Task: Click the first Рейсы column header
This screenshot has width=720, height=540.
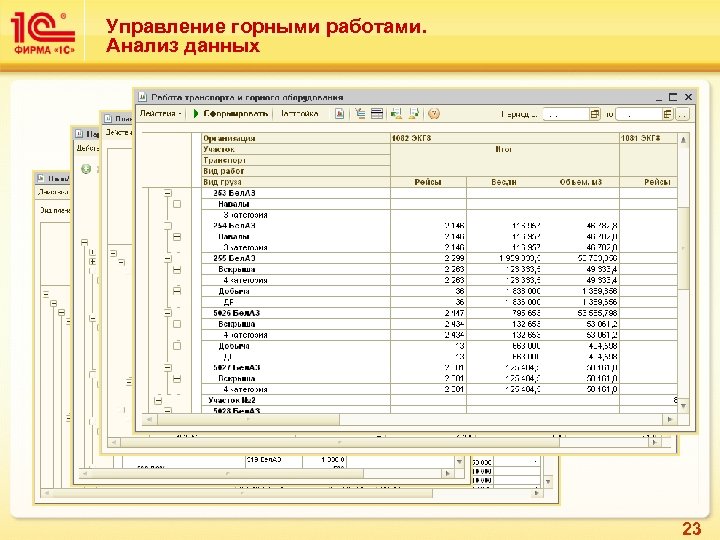Action: 428,182
